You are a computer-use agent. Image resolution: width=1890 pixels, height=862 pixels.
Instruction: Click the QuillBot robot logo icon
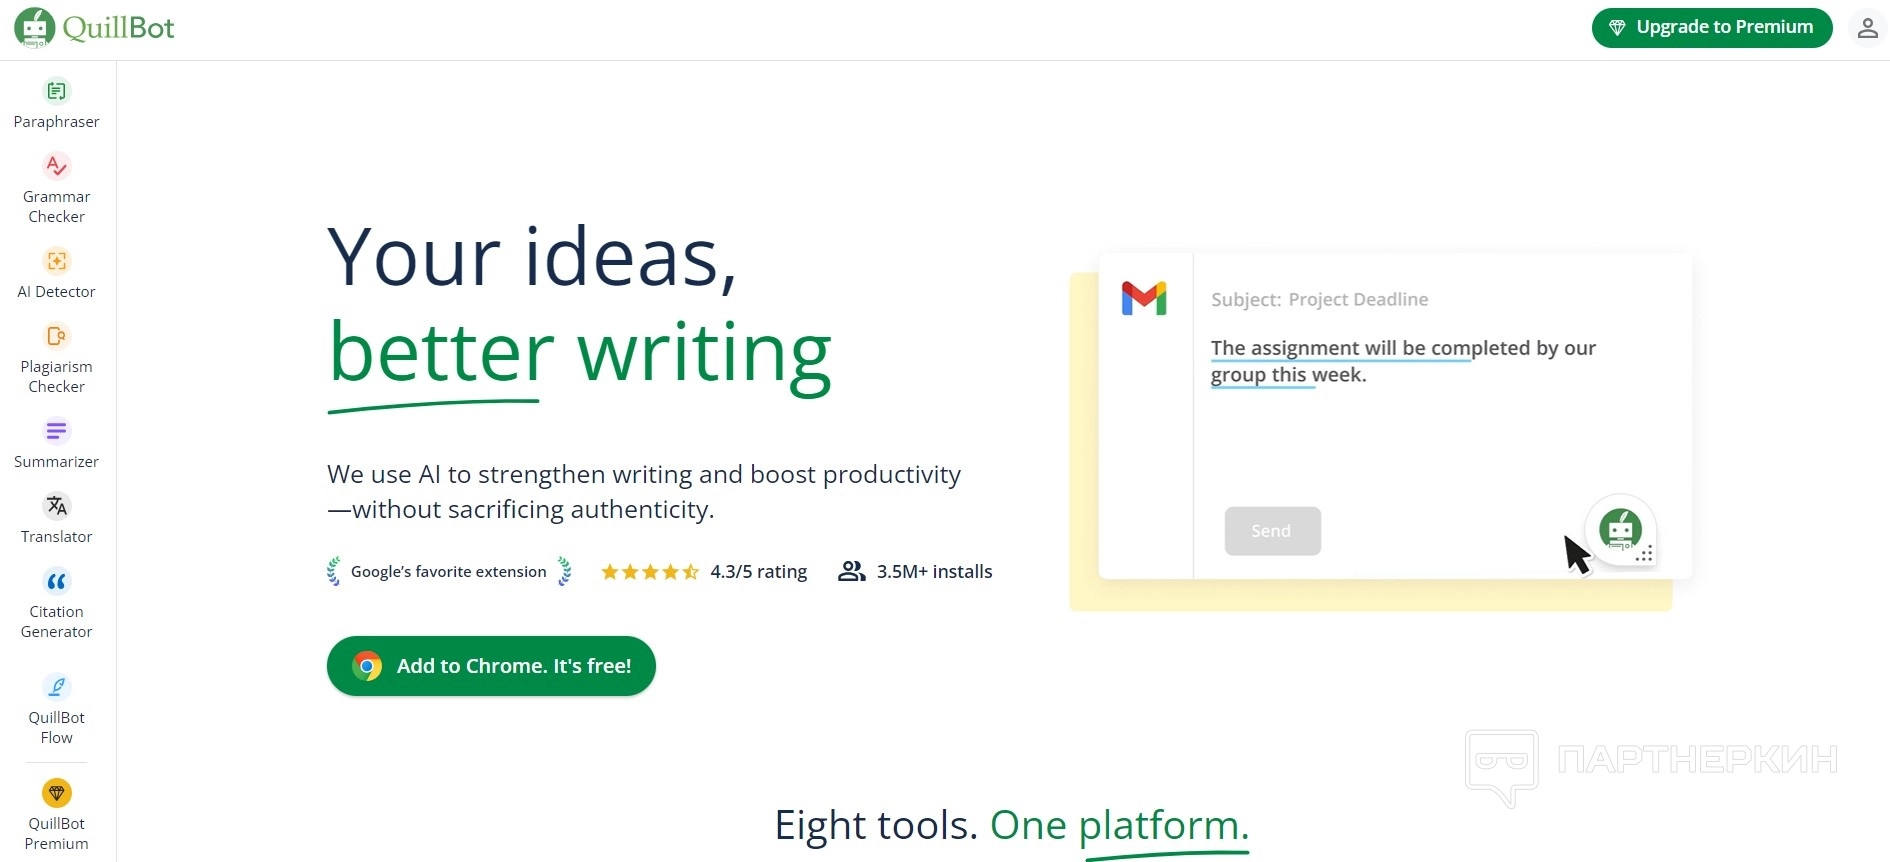click(35, 28)
